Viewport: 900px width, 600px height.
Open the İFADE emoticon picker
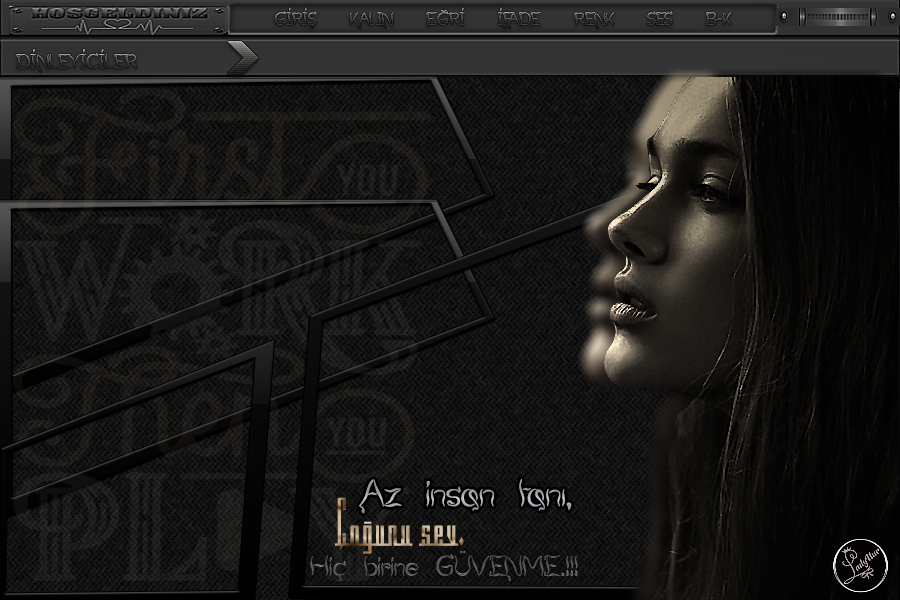[x=518, y=19]
